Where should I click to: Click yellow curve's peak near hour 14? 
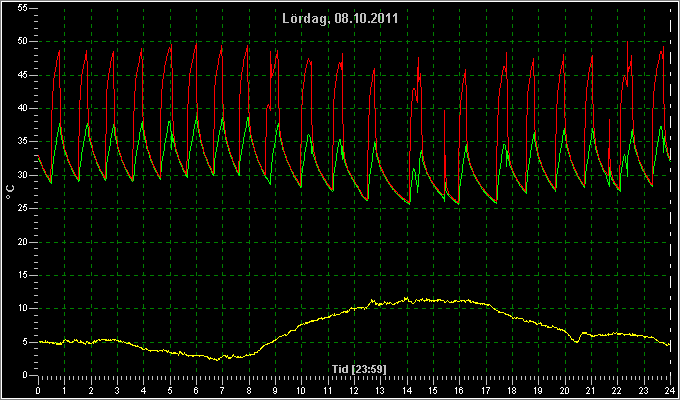(x=406, y=298)
